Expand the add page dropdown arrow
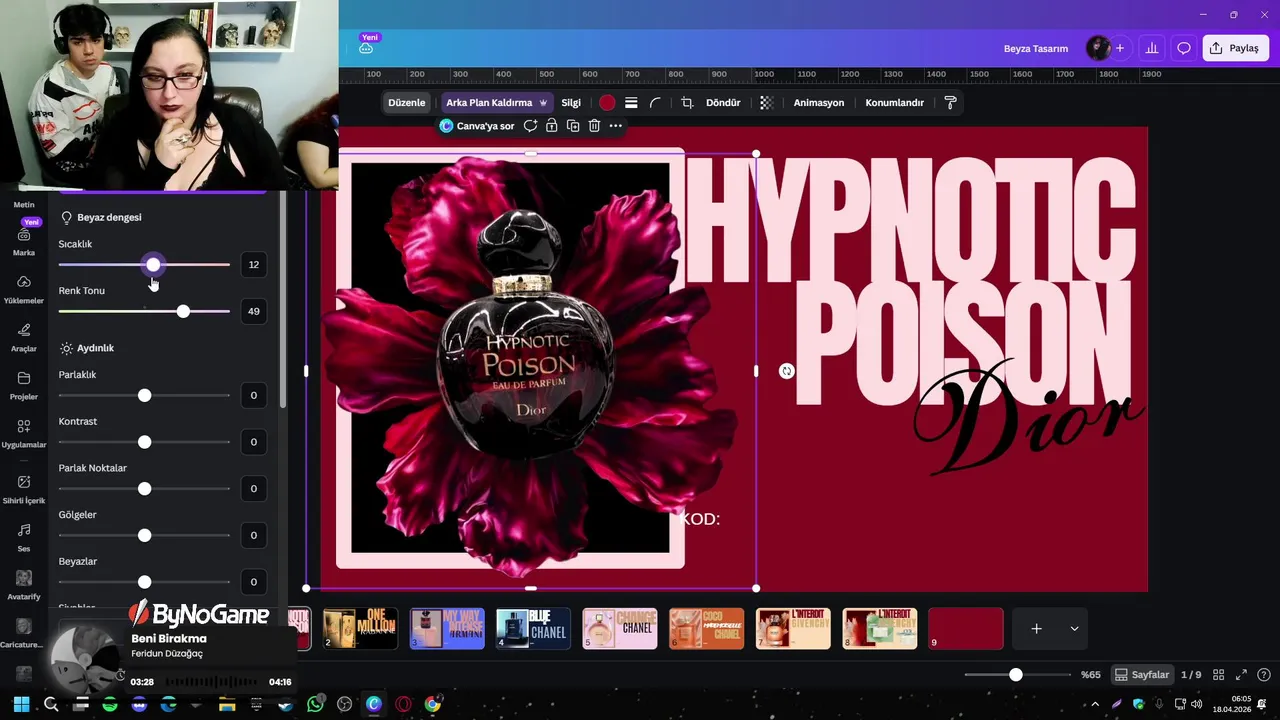 pos(1074,629)
